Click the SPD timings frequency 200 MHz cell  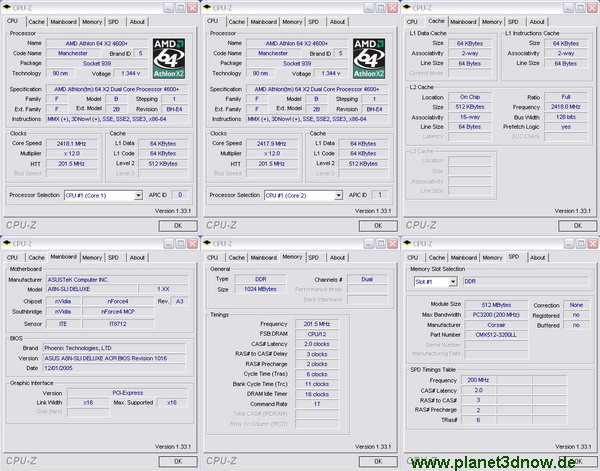478,380
